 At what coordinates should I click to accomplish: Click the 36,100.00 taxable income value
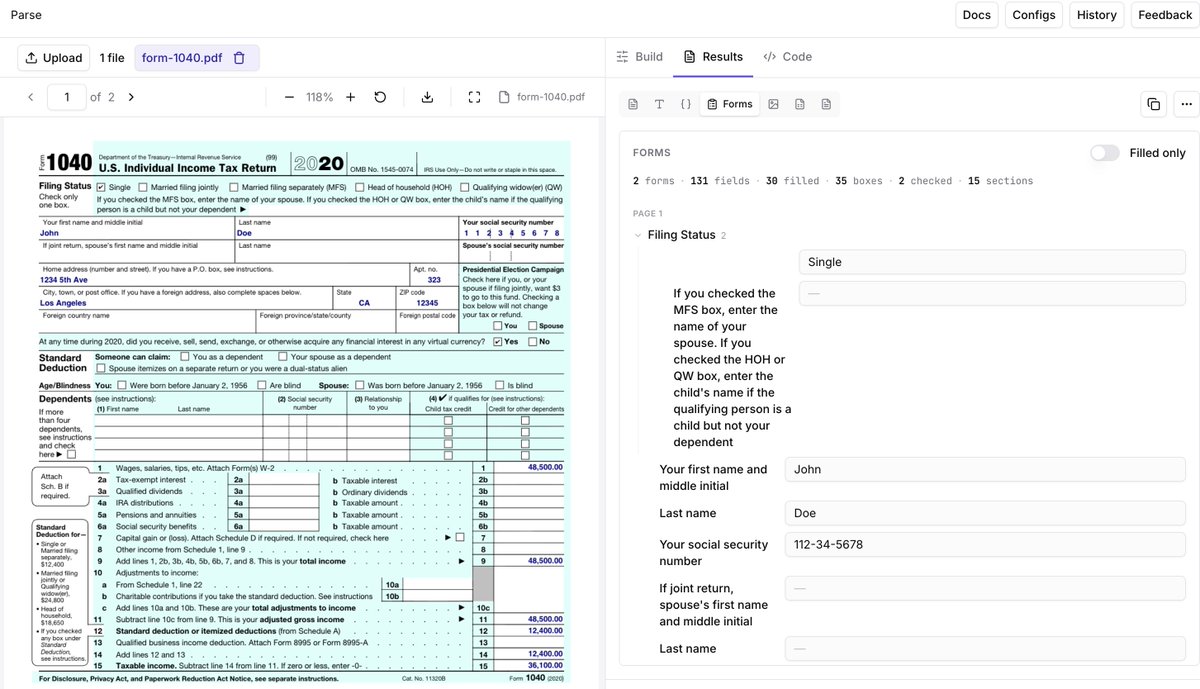[x=545, y=665]
